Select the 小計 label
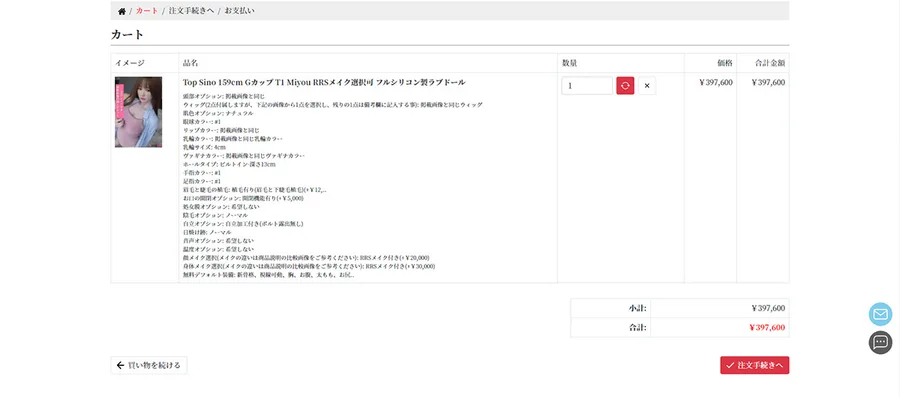Image resolution: width=900 pixels, height=397 pixels. coord(637,308)
